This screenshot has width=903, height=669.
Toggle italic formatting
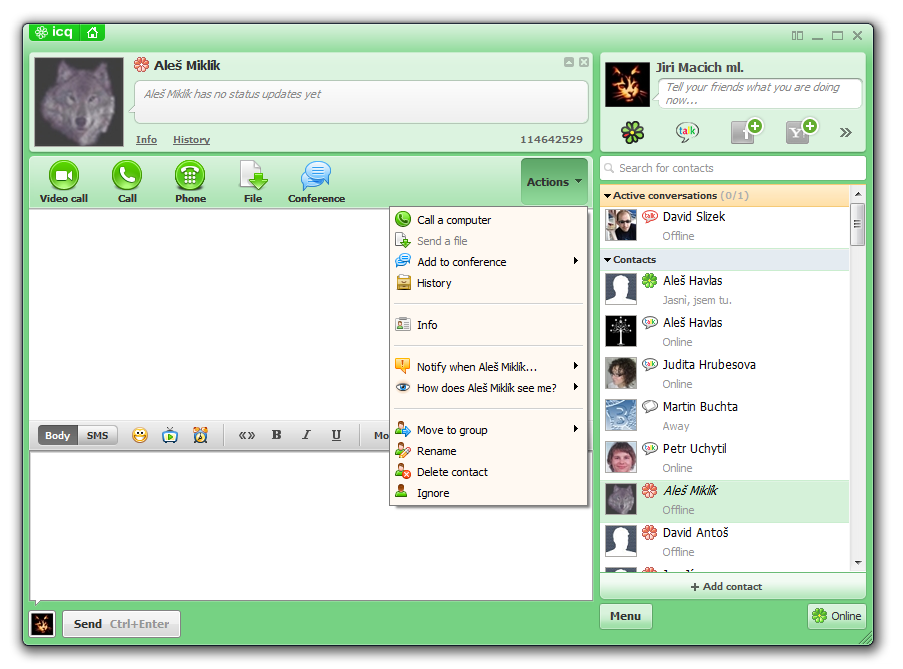pyautogui.click(x=306, y=435)
